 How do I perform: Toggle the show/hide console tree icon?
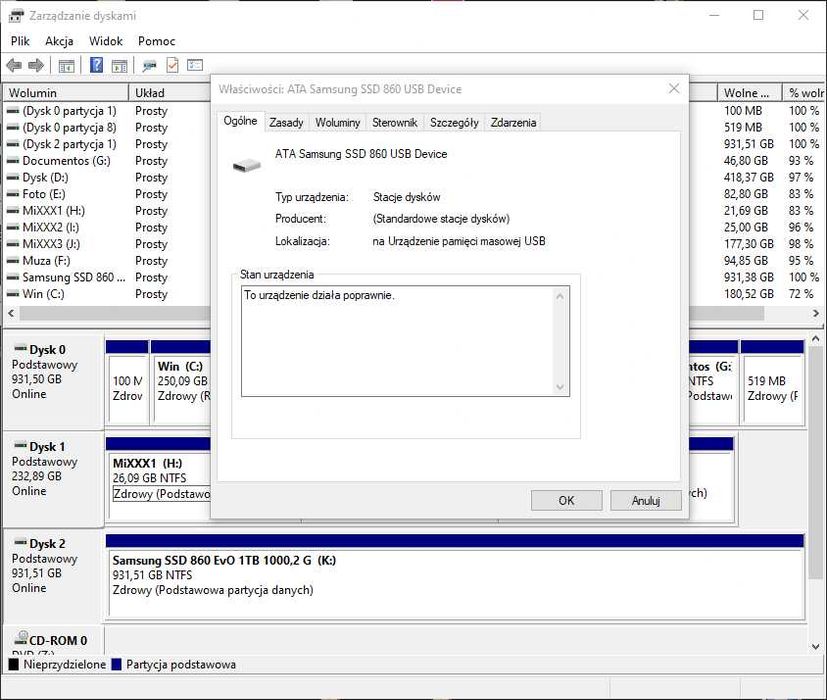coord(66,66)
